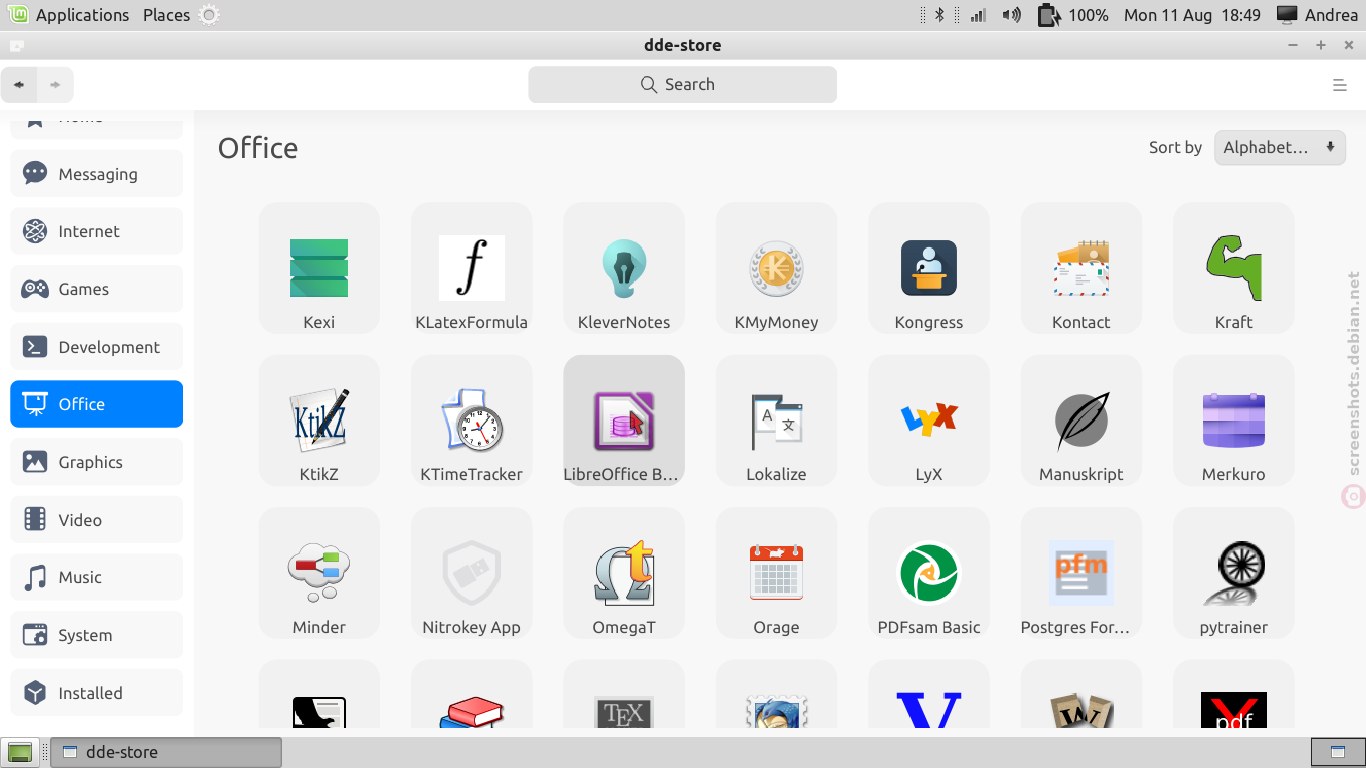Click the volume icon in system tray
1366x768 pixels.
[x=1011, y=15]
